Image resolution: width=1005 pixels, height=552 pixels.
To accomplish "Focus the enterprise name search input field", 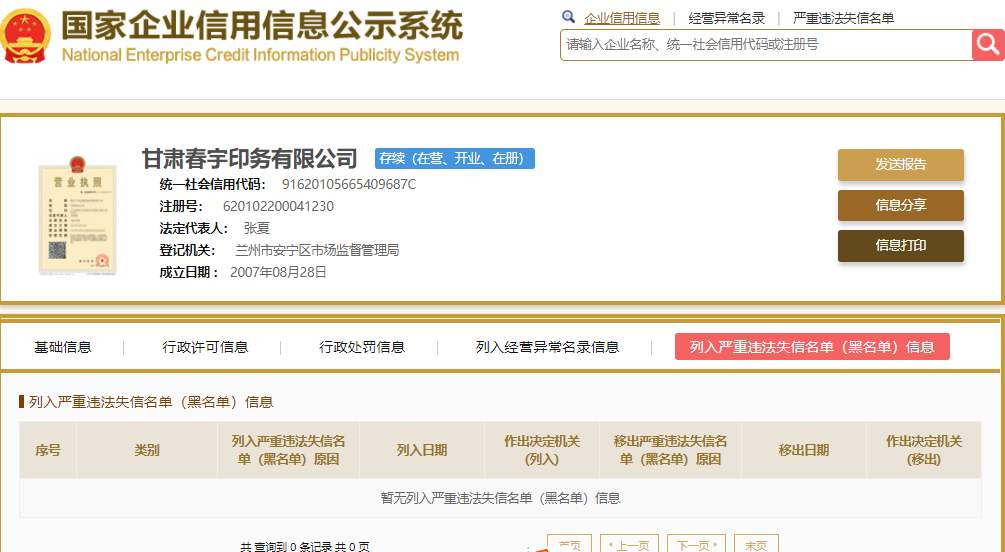I will click(767, 45).
